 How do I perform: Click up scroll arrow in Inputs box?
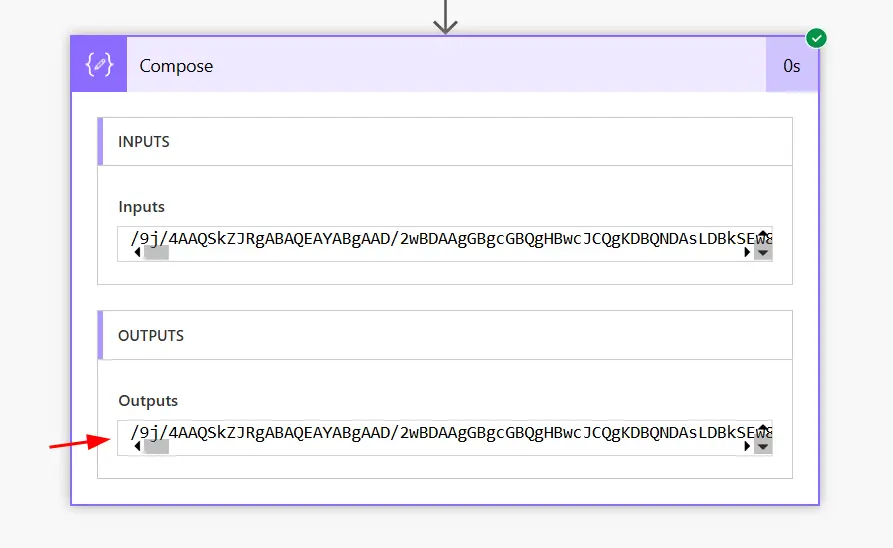pyautogui.click(x=763, y=234)
